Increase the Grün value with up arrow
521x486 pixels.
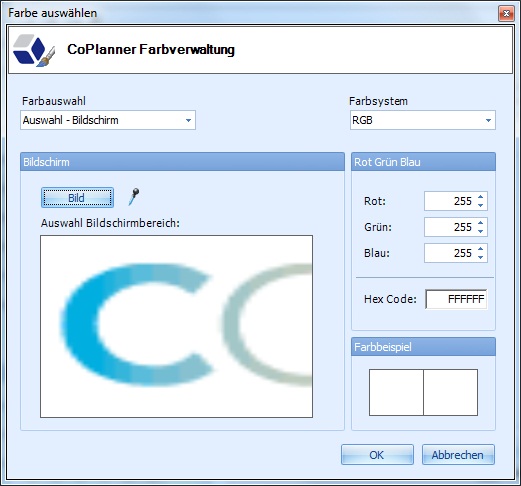click(x=480, y=223)
